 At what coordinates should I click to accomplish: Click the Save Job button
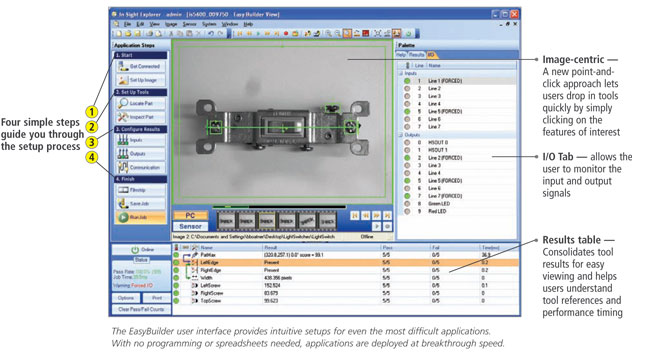click(x=140, y=204)
